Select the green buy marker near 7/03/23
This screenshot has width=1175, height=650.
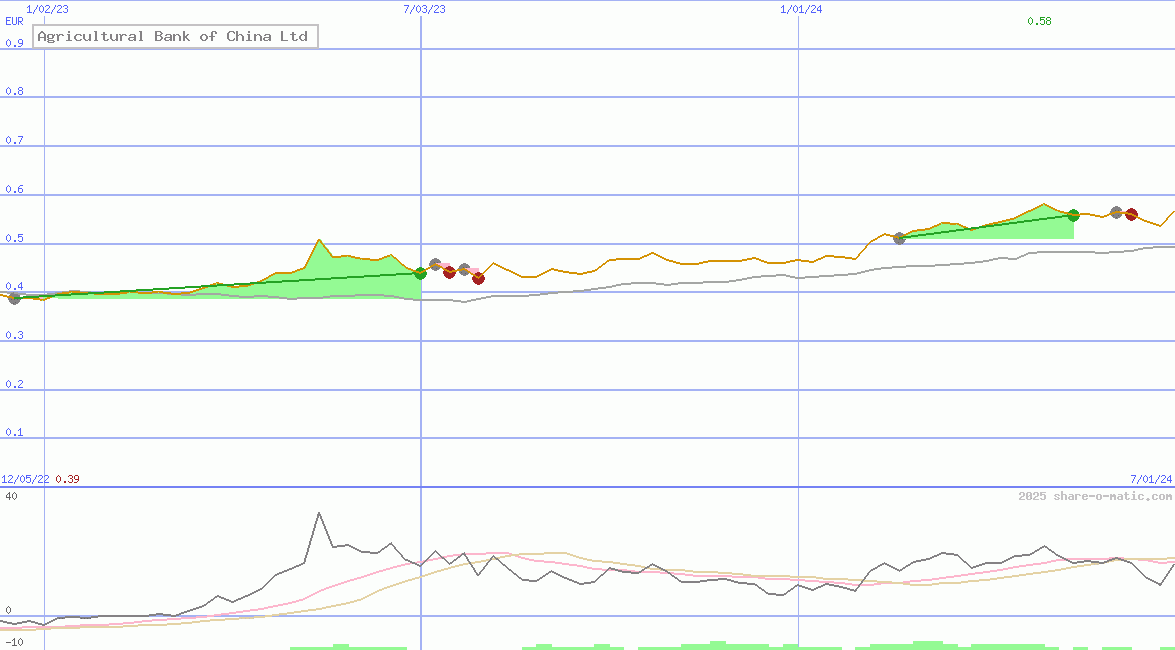click(421, 272)
